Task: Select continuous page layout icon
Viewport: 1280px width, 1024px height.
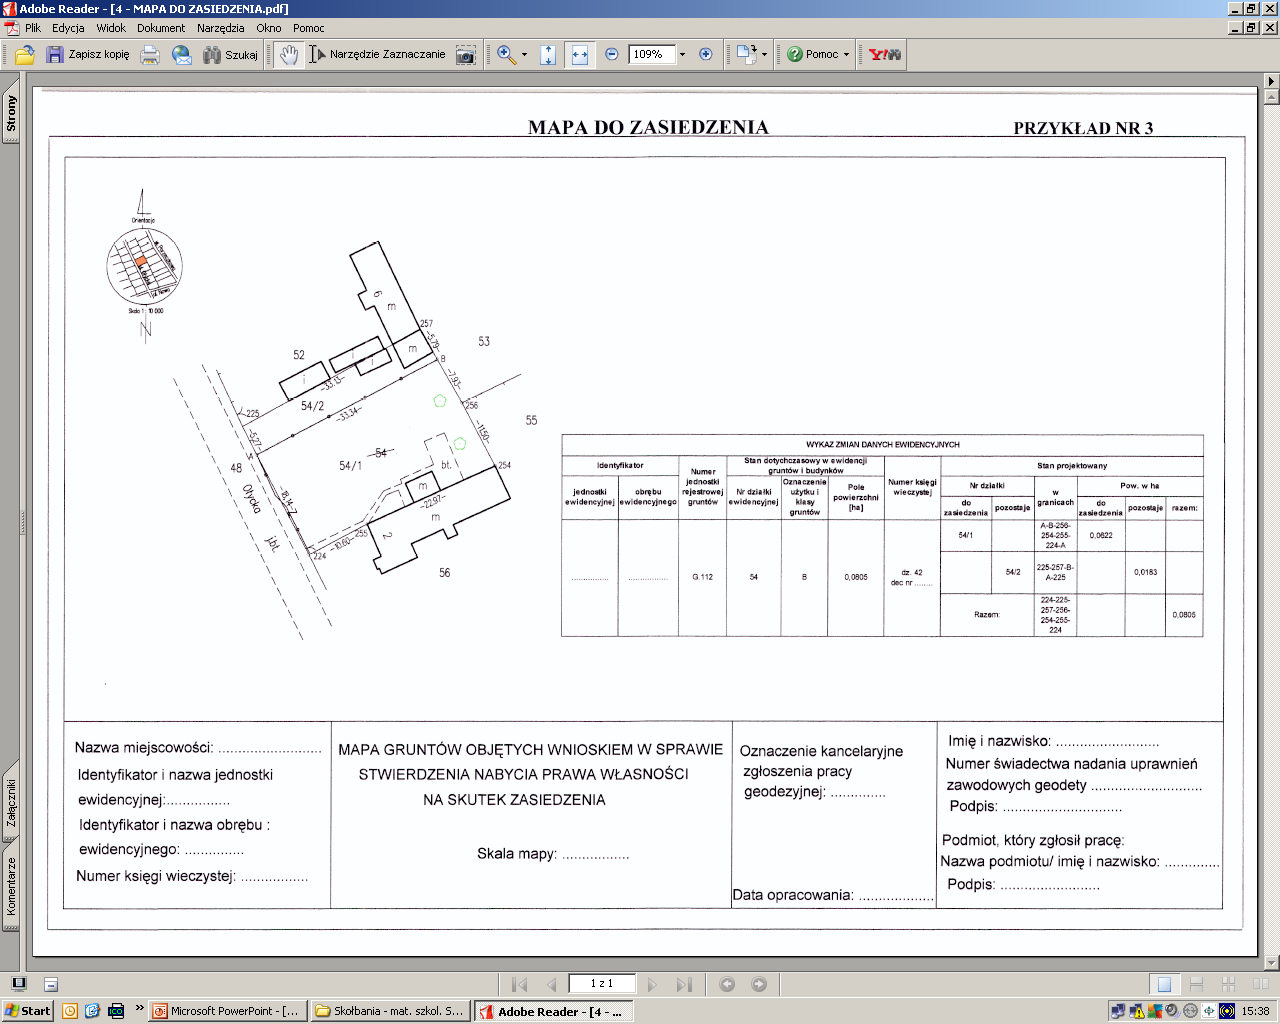Action: (x=1196, y=984)
